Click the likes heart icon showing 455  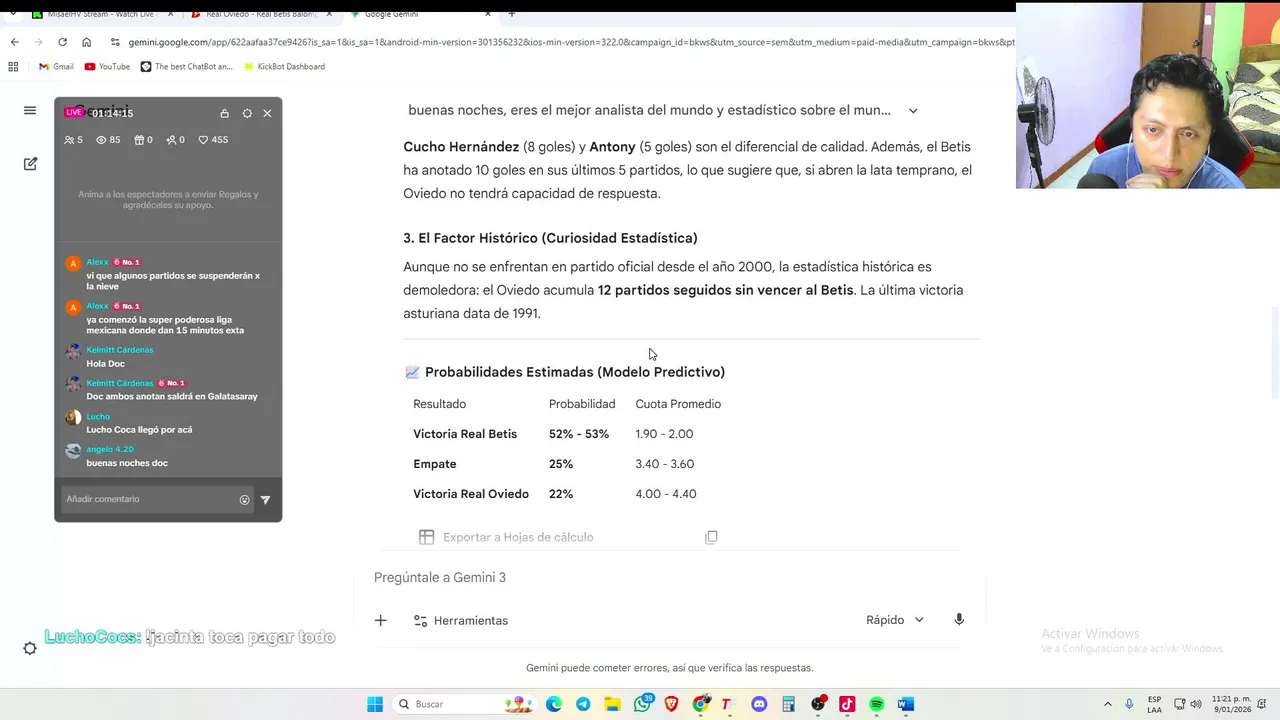[x=203, y=140]
